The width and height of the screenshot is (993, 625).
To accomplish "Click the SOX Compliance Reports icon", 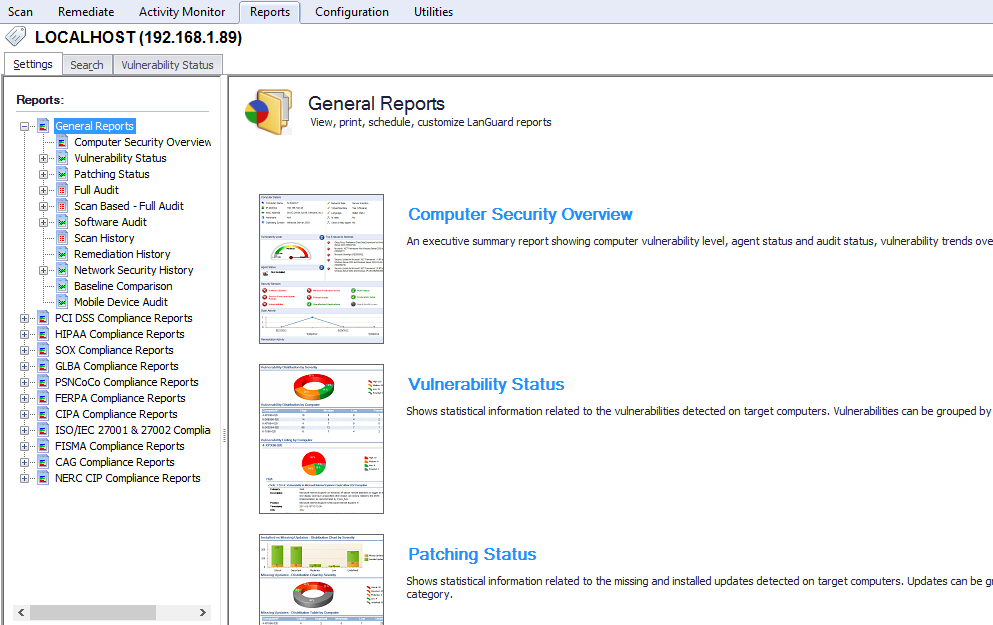I will [43, 350].
